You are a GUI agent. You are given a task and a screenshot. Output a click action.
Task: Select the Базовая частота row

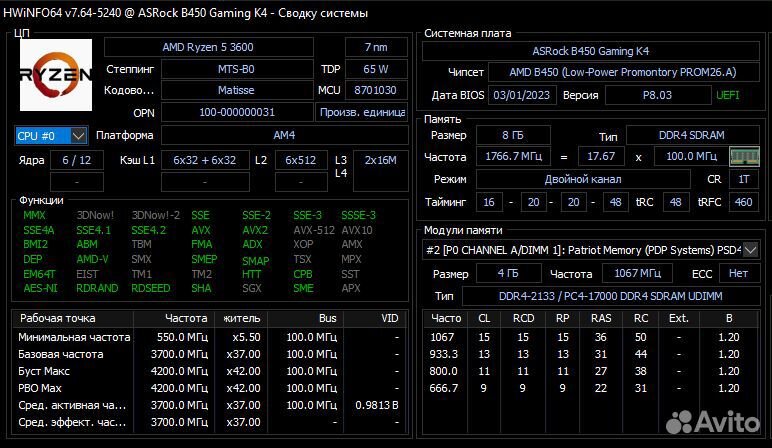tap(211, 354)
